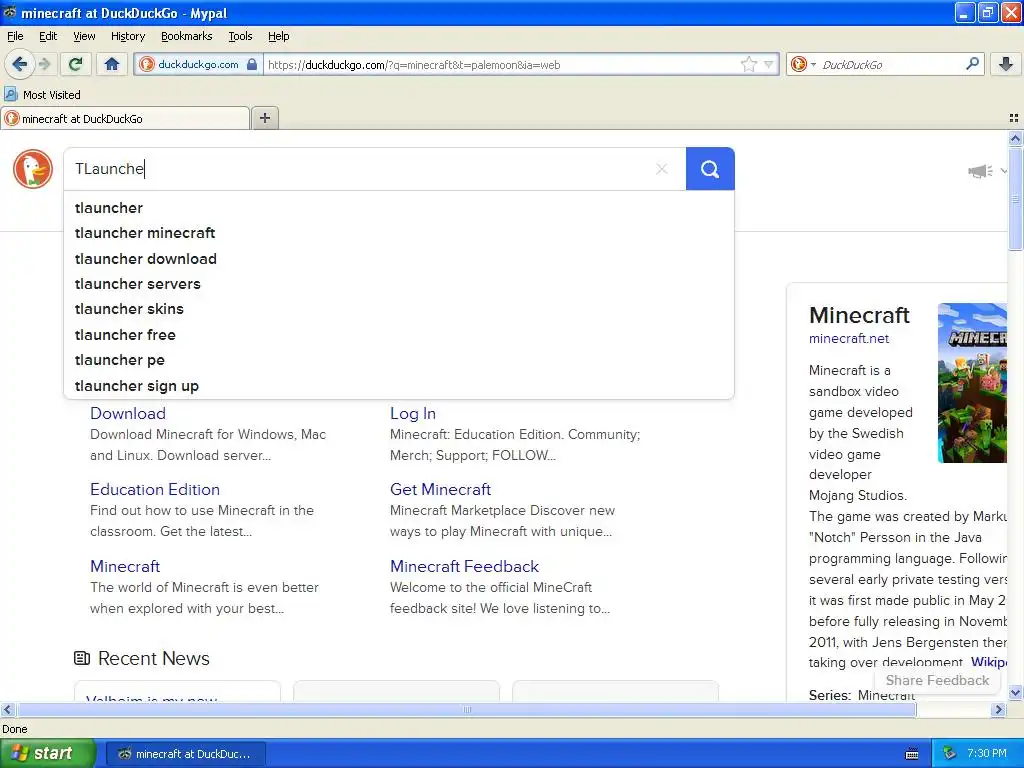Open the Log In sitelink
1024x768 pixels.
pyautogui.click(x=413, y=413)
